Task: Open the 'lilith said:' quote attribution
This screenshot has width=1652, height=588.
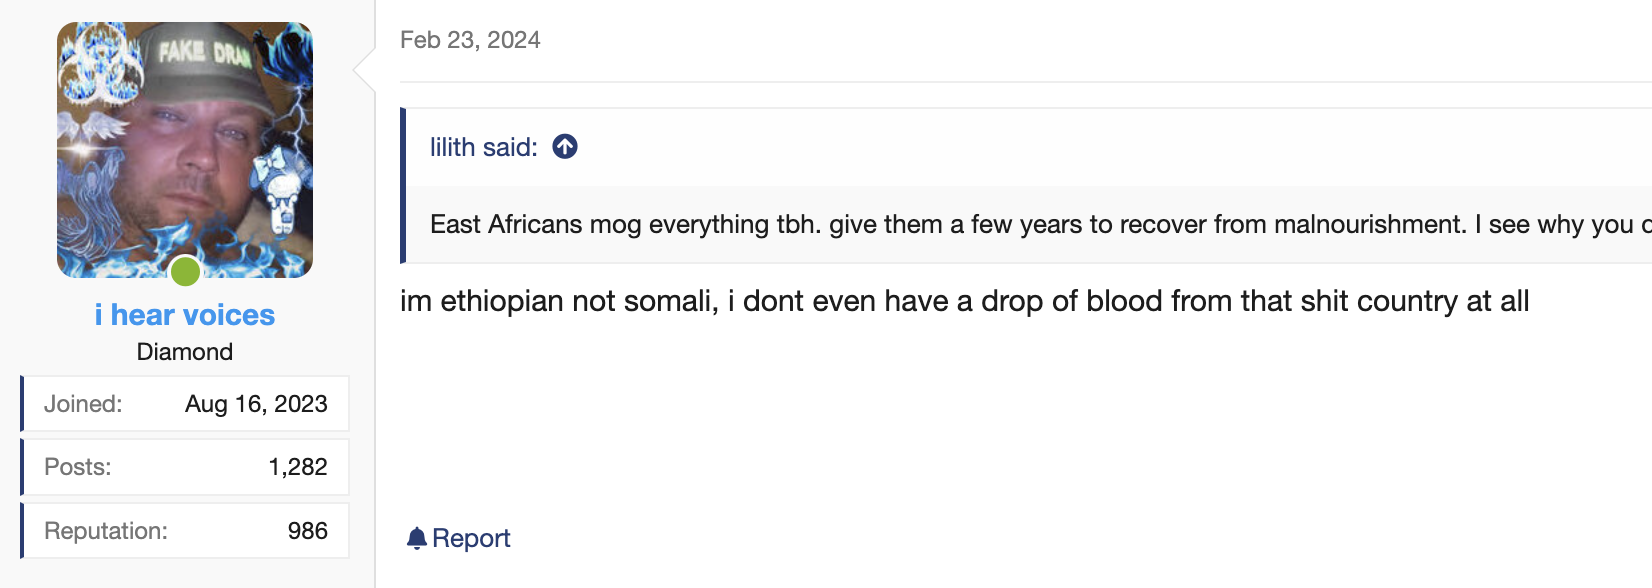Action: point(484,147)
